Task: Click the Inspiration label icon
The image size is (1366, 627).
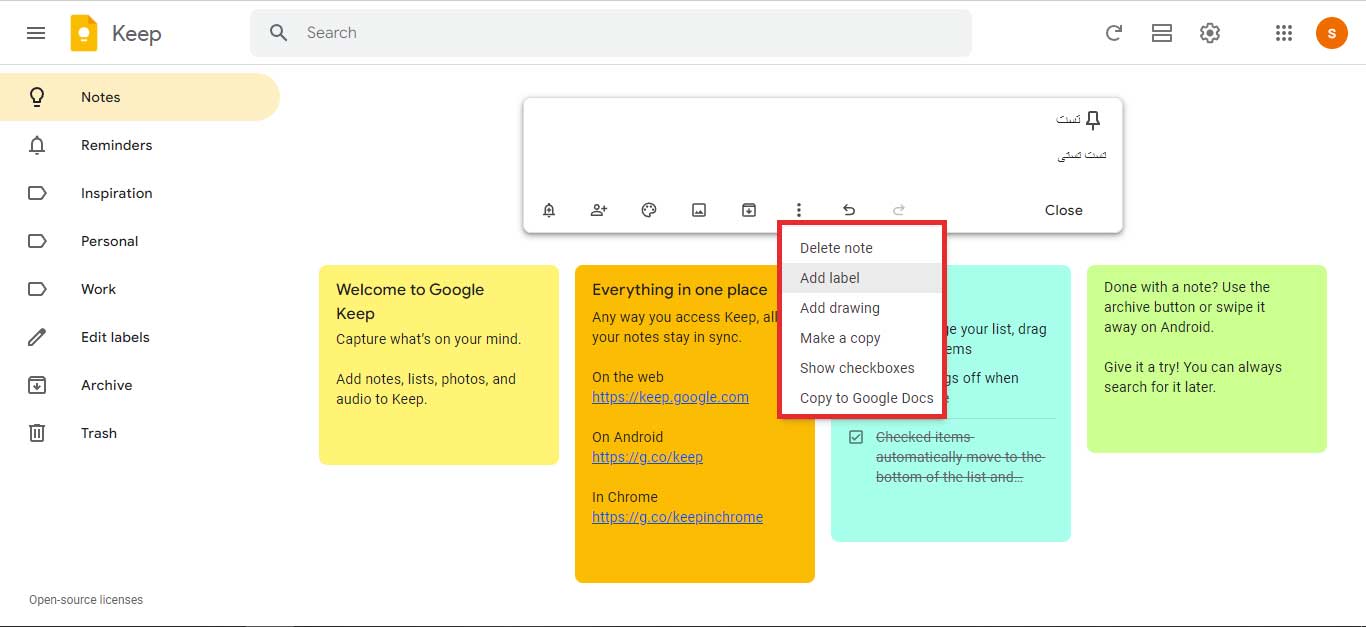Action: pos(37,193)
